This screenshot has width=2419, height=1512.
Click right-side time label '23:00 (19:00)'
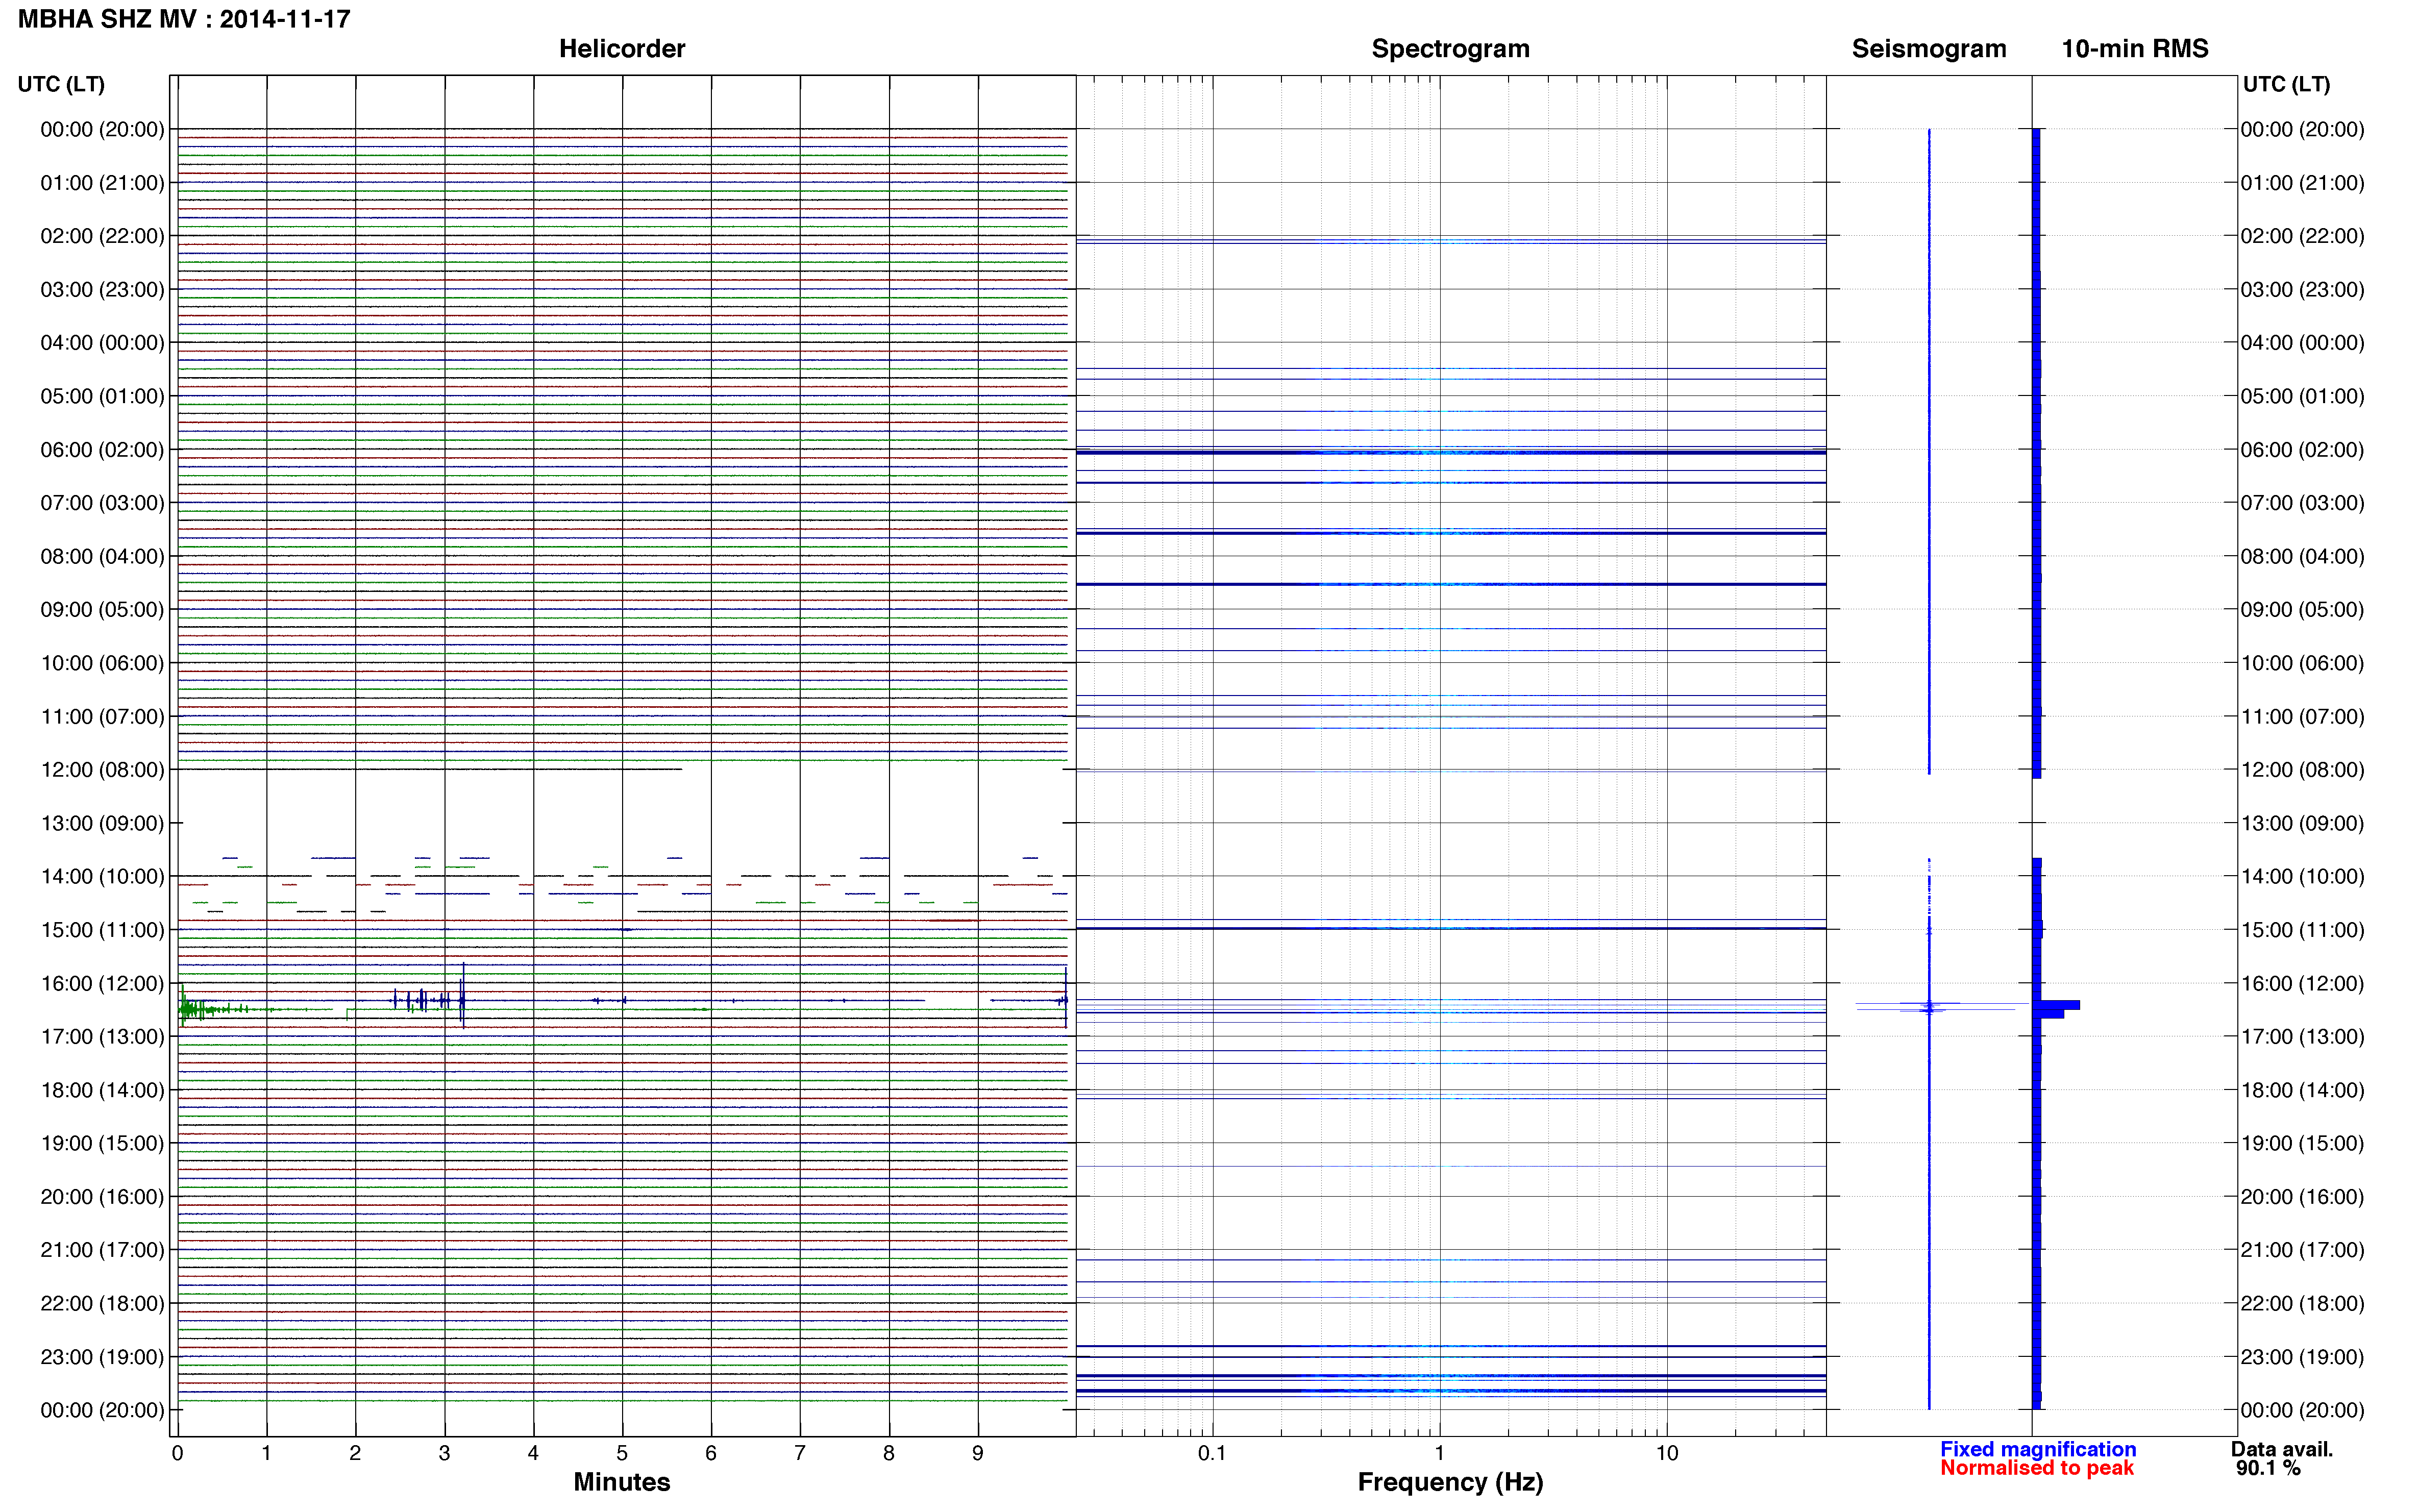pos(2303,1357)
